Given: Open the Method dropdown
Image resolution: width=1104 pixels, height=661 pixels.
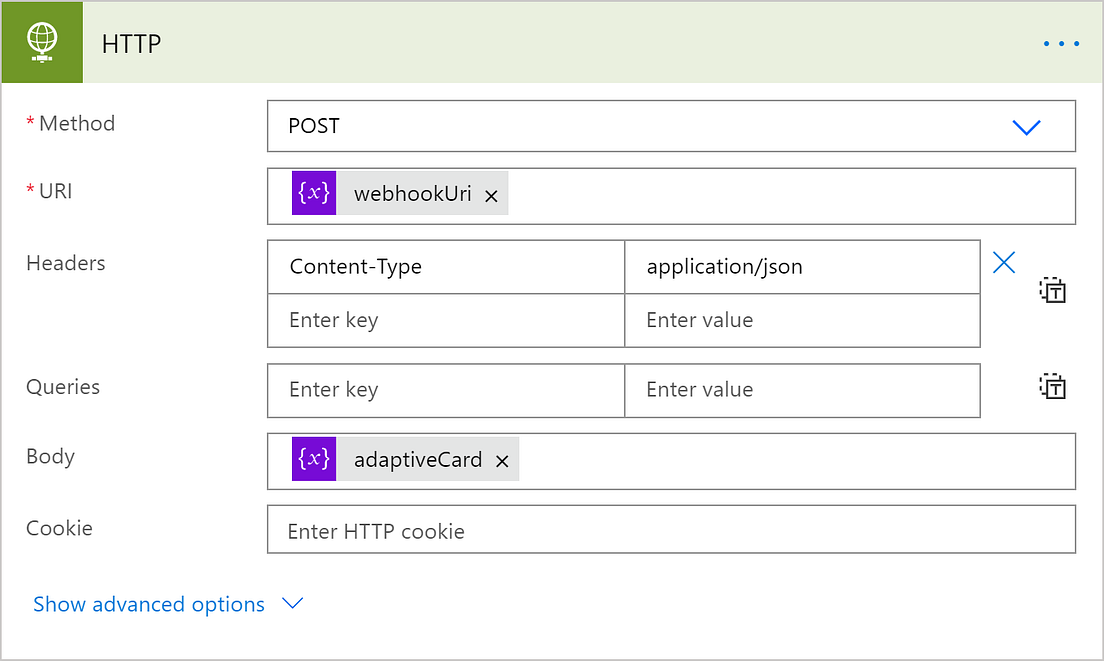Looking at the screenshot, I should [x=1026, y=127].
